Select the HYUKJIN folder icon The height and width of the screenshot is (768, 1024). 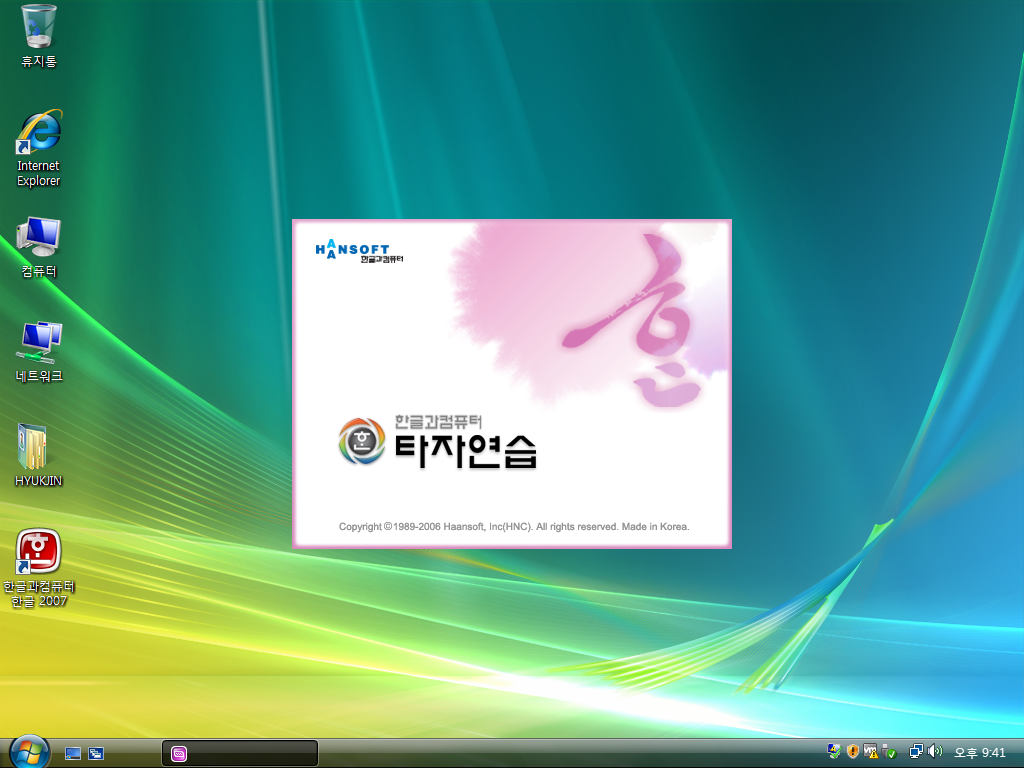[x=39, y=456]
